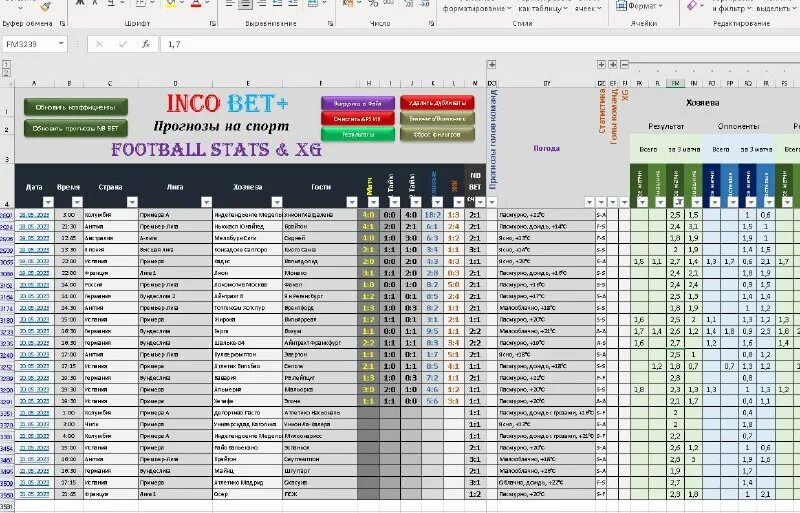Open the Хозяева column filter dropdown
The image size is (800, 513).
[x=277, y=202]
